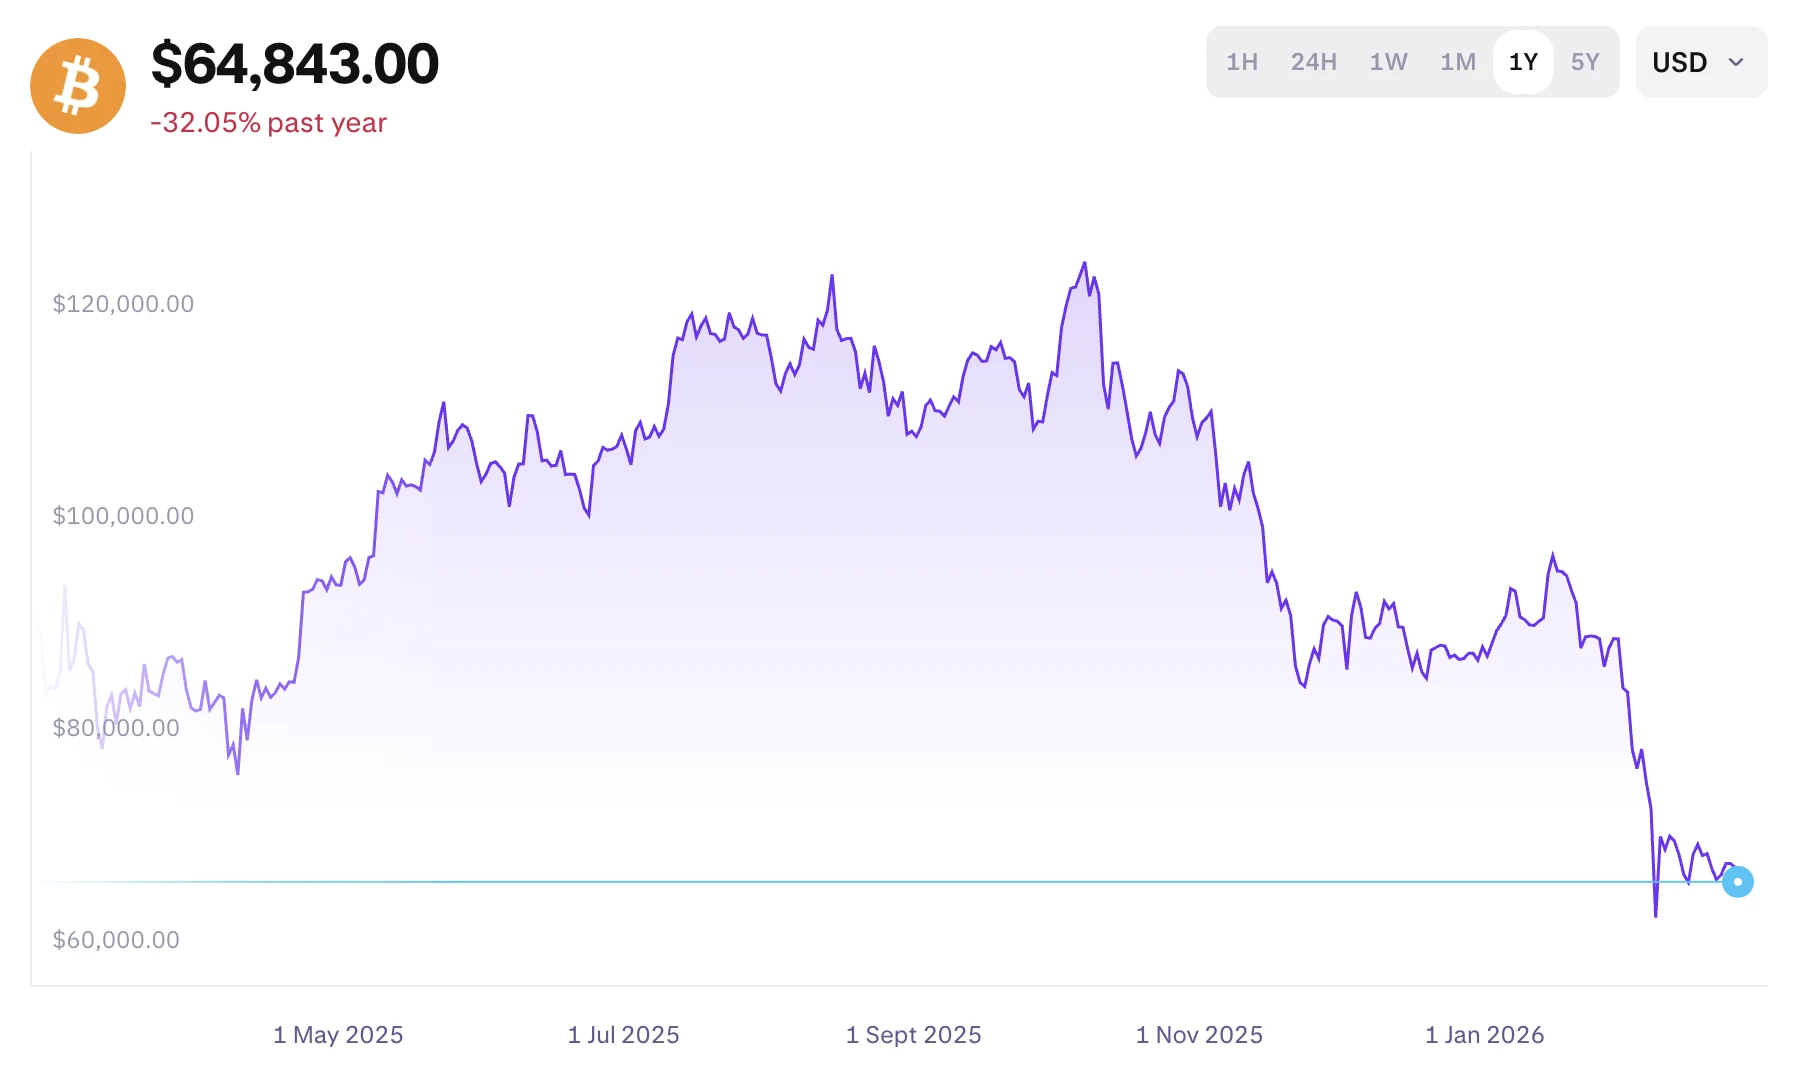This screenshot has width=1796, height=1086.
Task: Click the 1 Nov 2025 date label
Action: point(1199,1035)
